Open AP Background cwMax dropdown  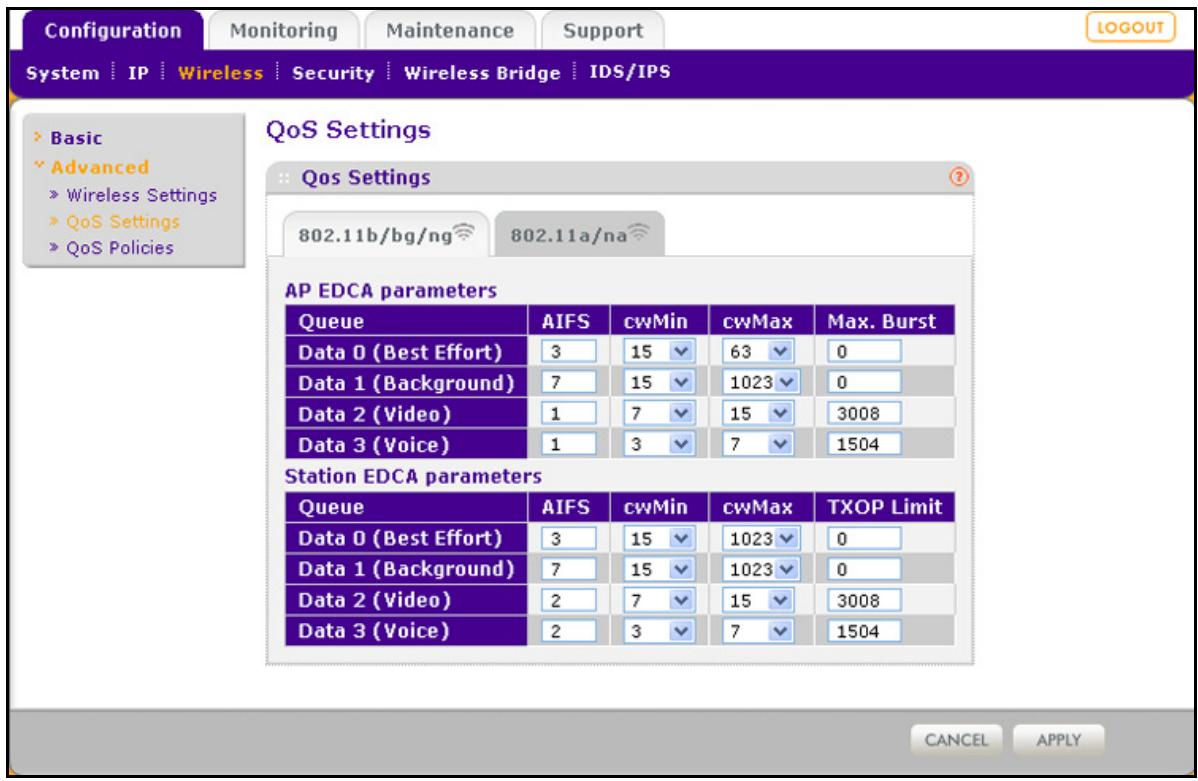[x=761, y=382]
